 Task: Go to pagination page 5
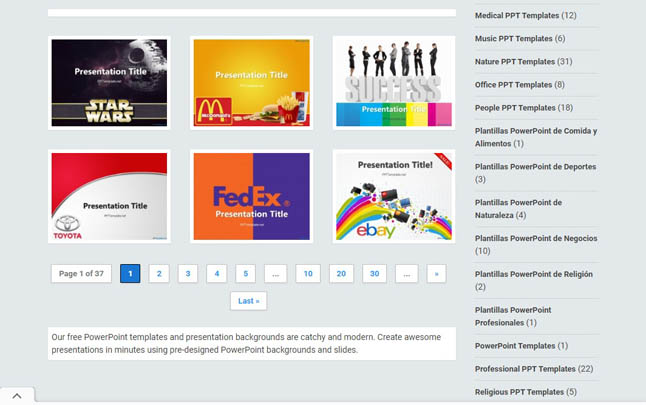246,274
